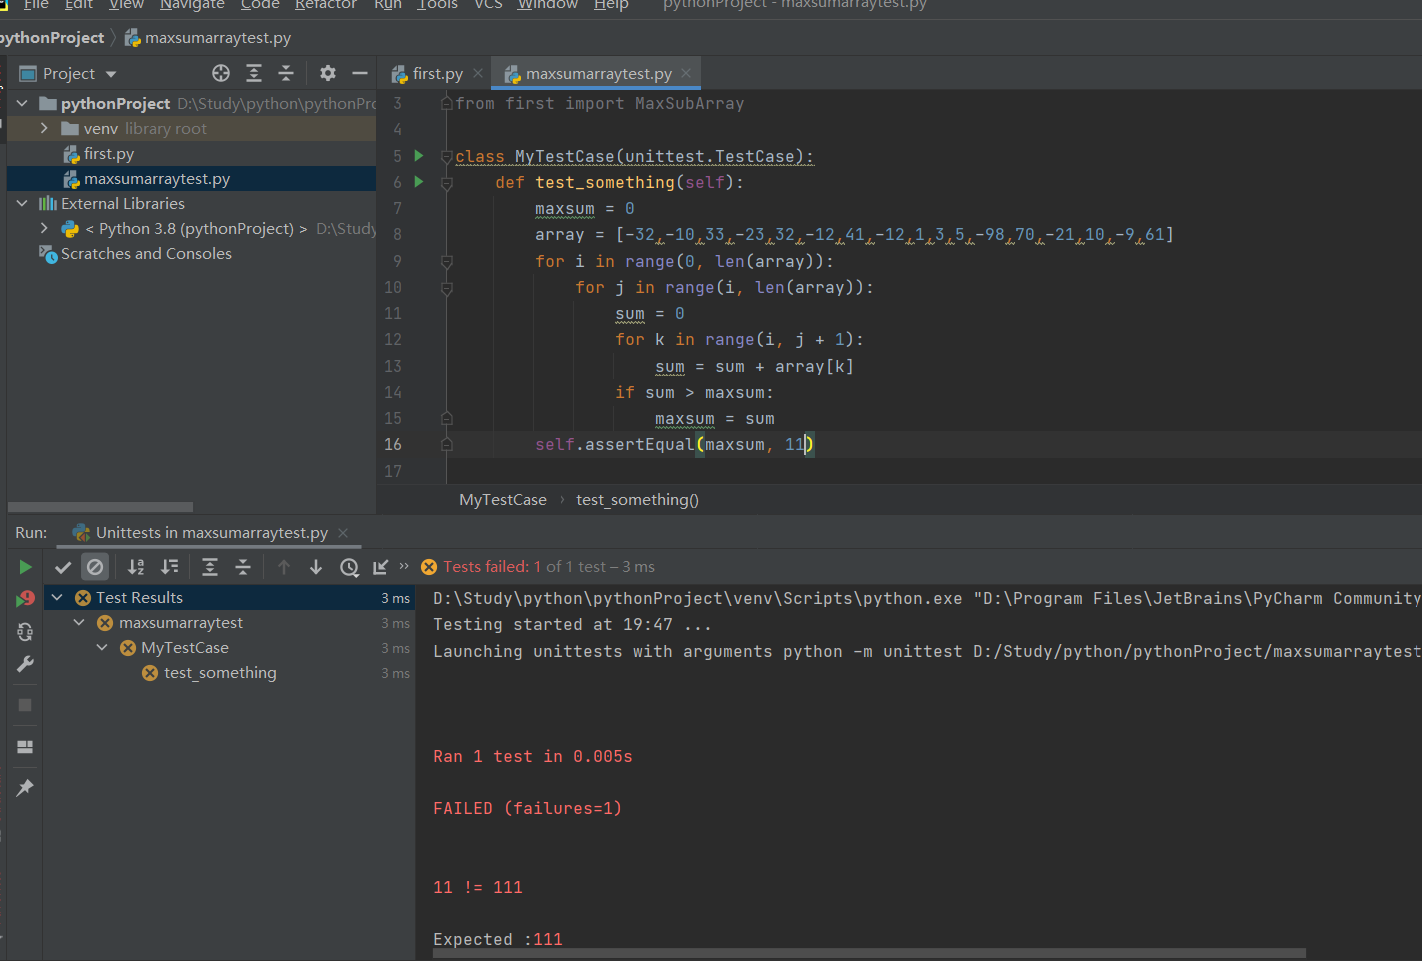The width and height of the screenshot is (1422, 961).
Task: Switch to the first.py editor tab
Action: [x=436, y=74]
